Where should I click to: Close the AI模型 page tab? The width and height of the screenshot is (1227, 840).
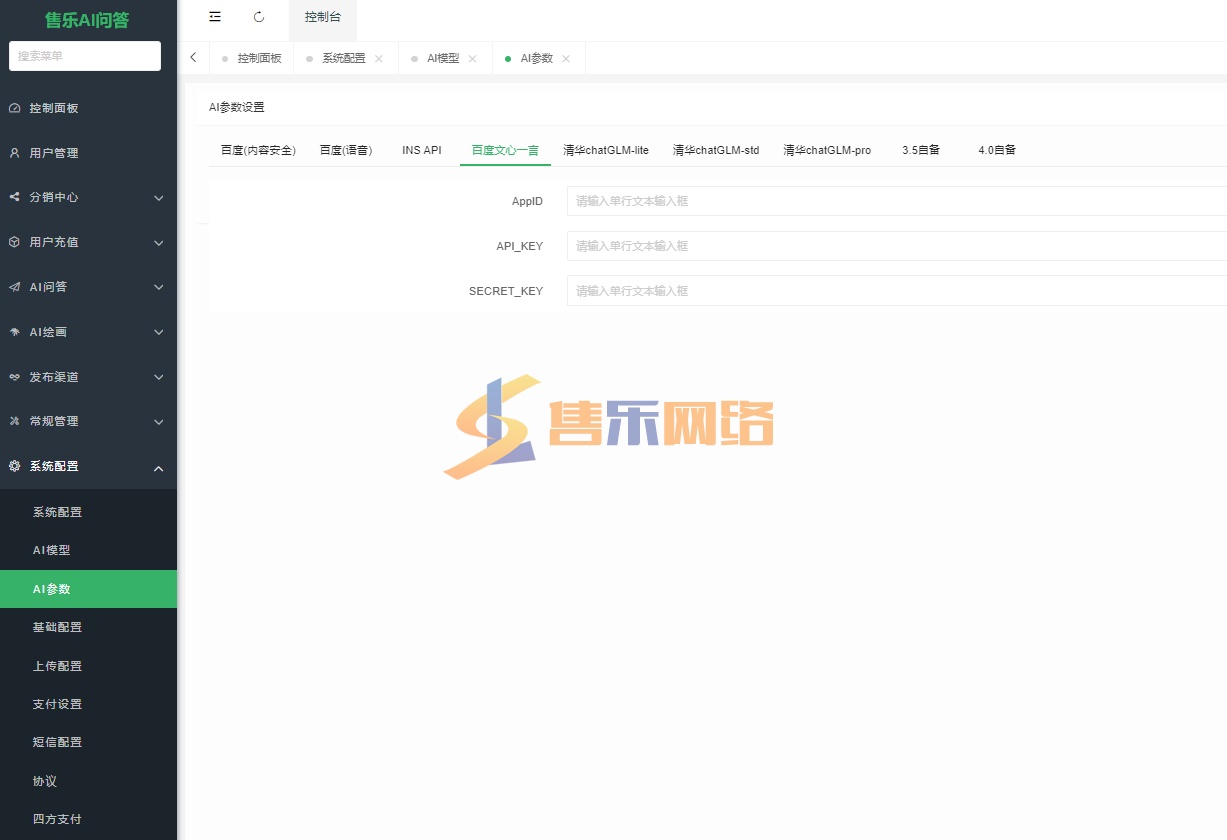point(472,59)
